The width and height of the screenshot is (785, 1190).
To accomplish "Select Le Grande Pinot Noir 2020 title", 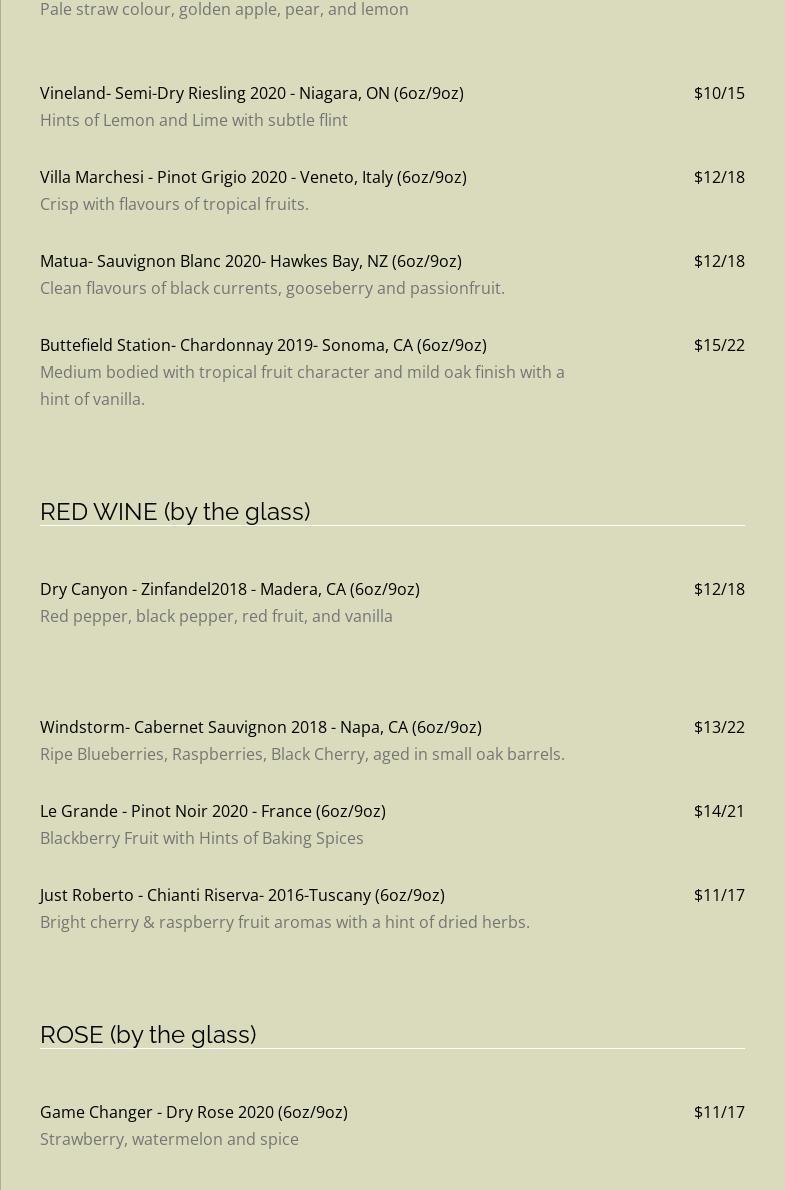I will 213,812.
